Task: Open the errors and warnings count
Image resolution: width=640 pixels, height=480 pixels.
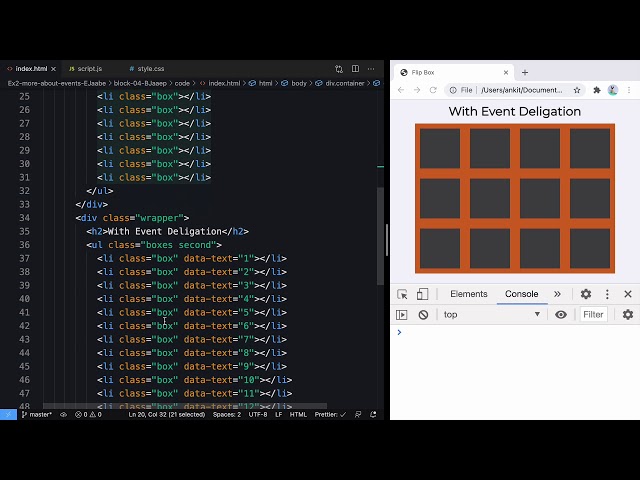Action: [88, 415]
